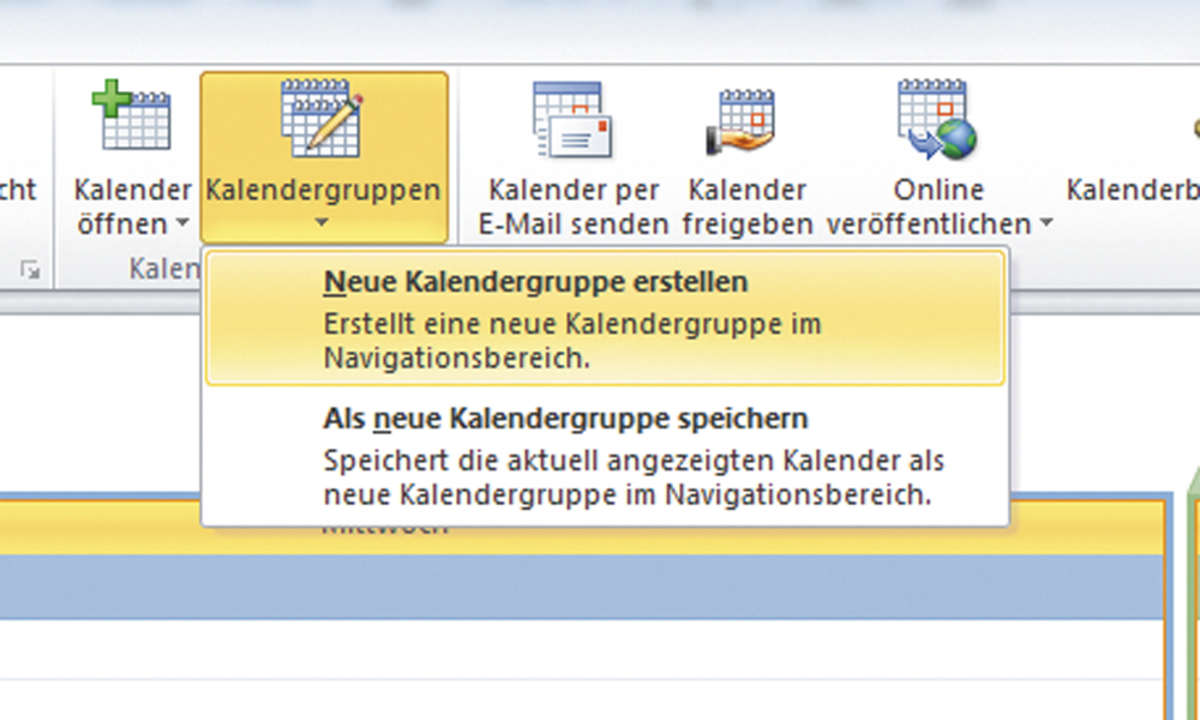Choose Neue Kalendergruppe erstellen menu entry
Image resolution: width=1200 pixels, height=720 pixels.
(x=605, y=319)
